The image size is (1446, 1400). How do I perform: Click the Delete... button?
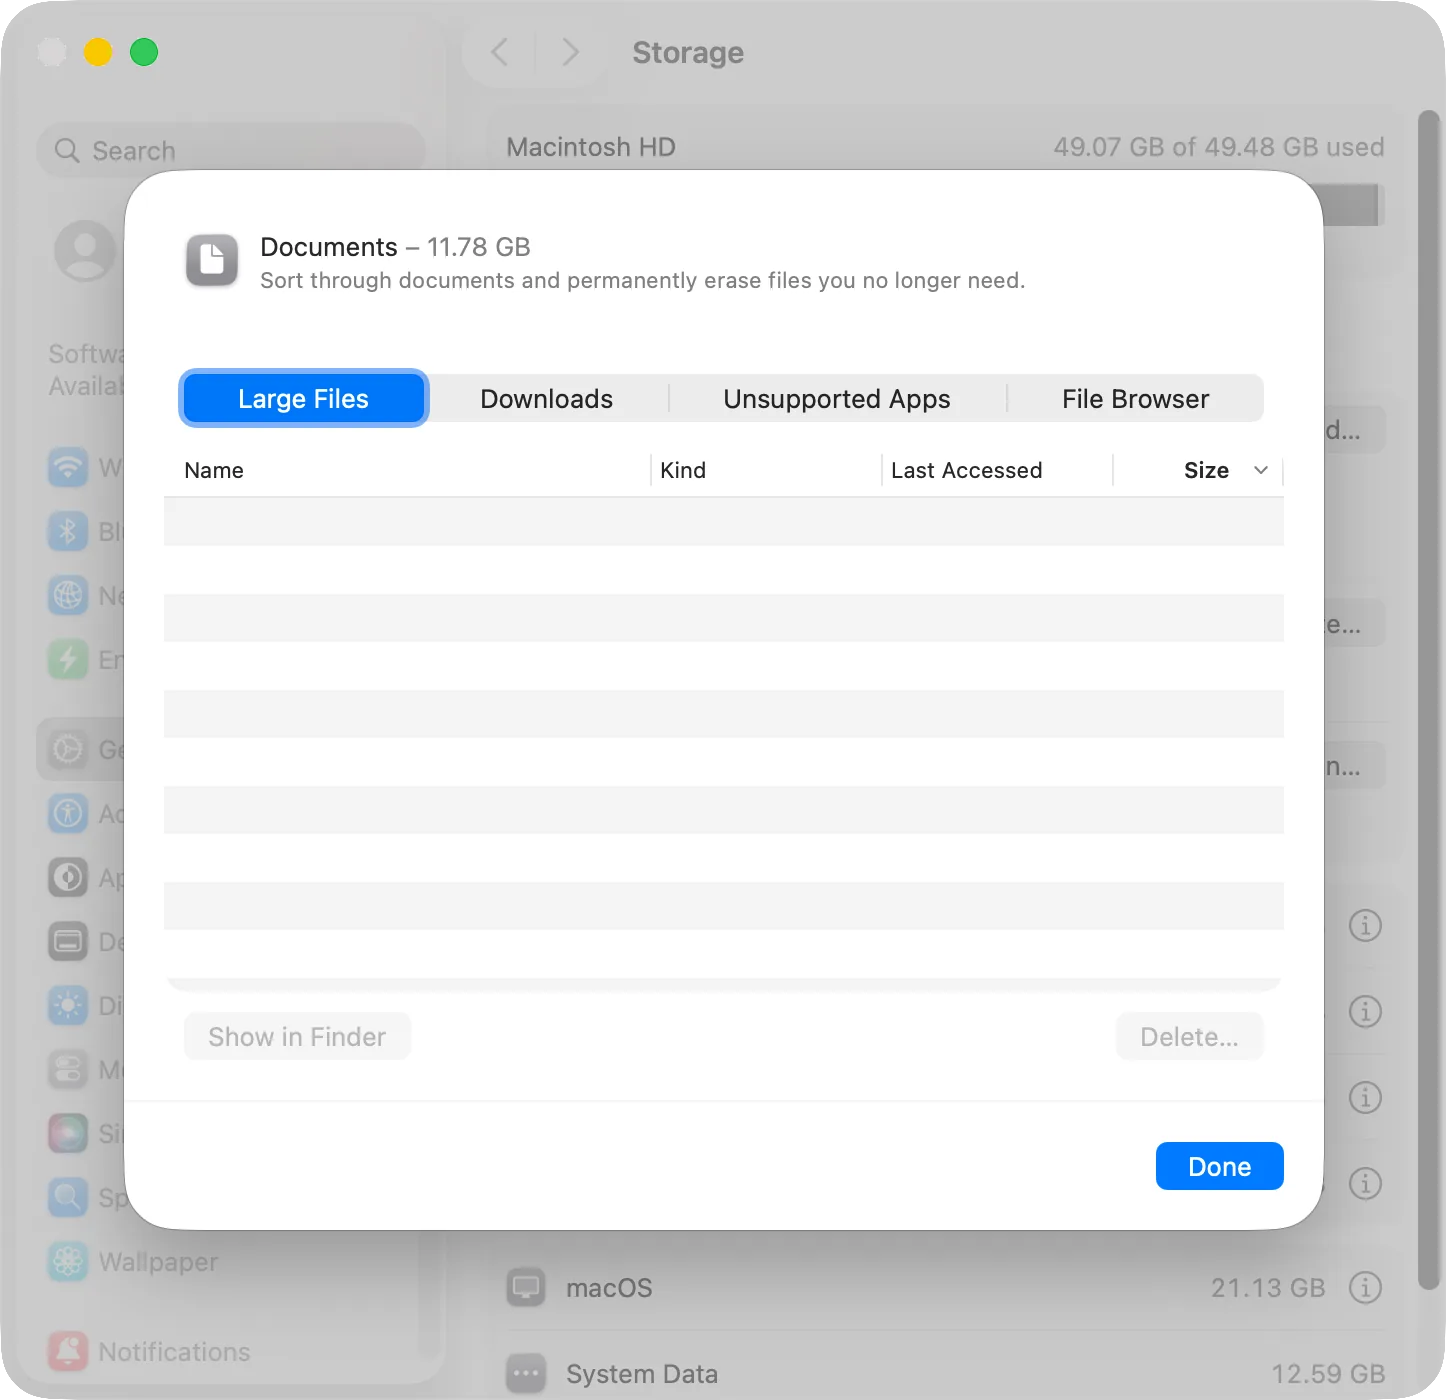click(x=1189, y=1037)
